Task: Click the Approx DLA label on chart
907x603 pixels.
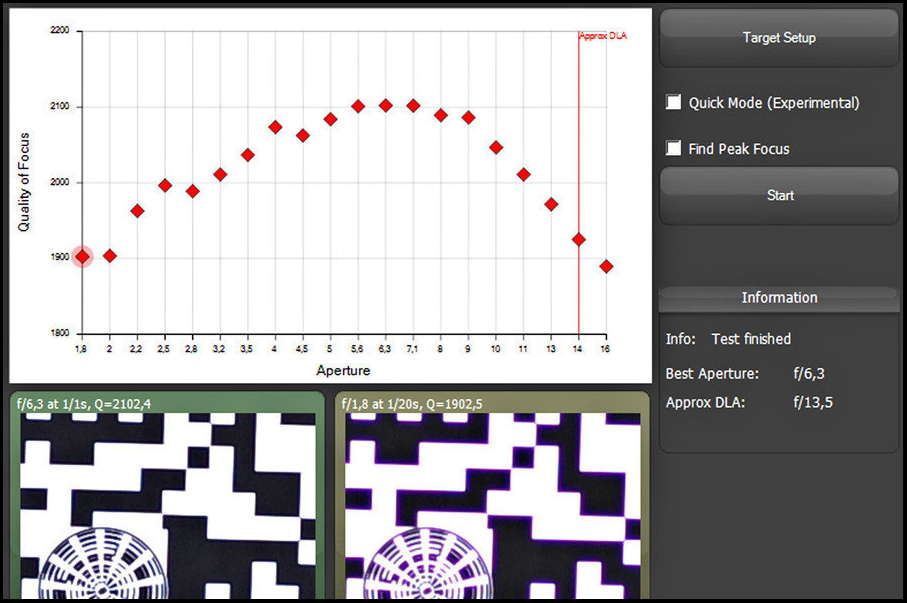Action: pos(603,36)
